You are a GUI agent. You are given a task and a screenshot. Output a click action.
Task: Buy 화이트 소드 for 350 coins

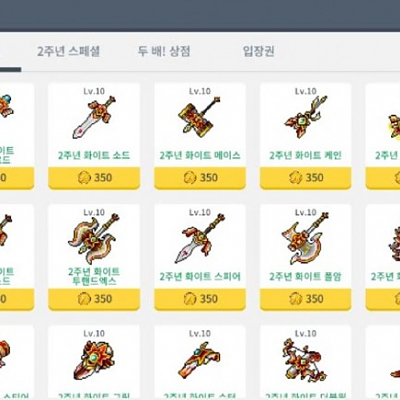(94, 178)
